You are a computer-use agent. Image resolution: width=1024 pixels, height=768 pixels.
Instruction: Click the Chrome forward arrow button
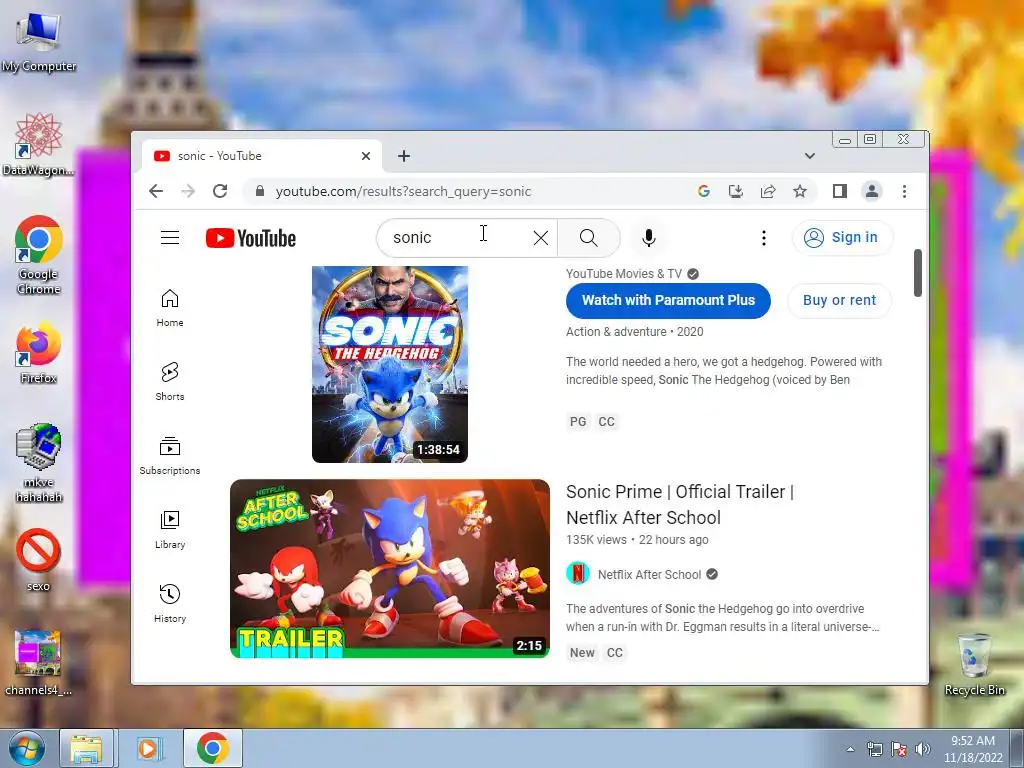[188, 191]
